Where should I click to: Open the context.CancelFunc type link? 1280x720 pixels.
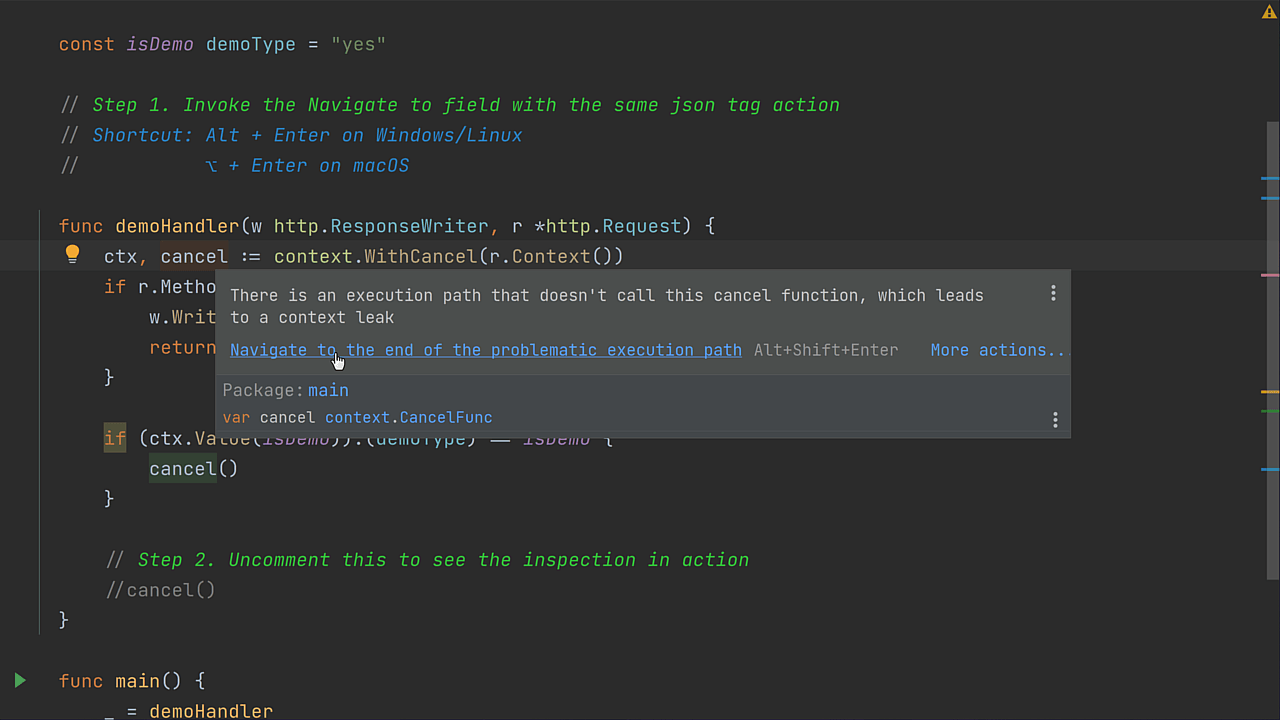409,417
